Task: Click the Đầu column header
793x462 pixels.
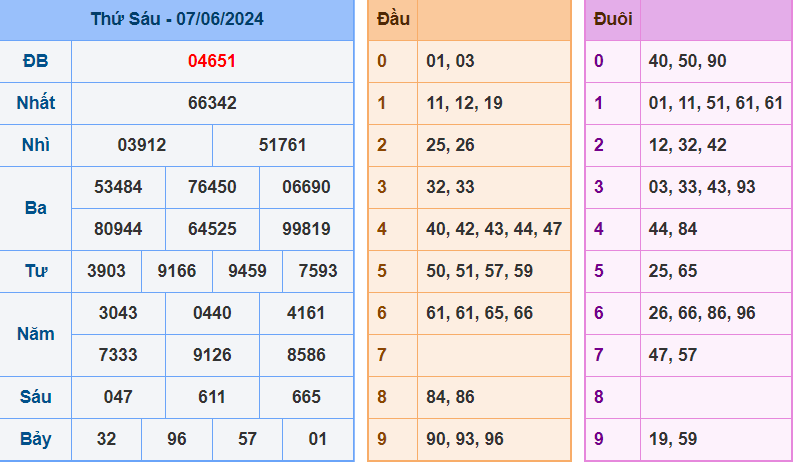Action: point(393,19)
